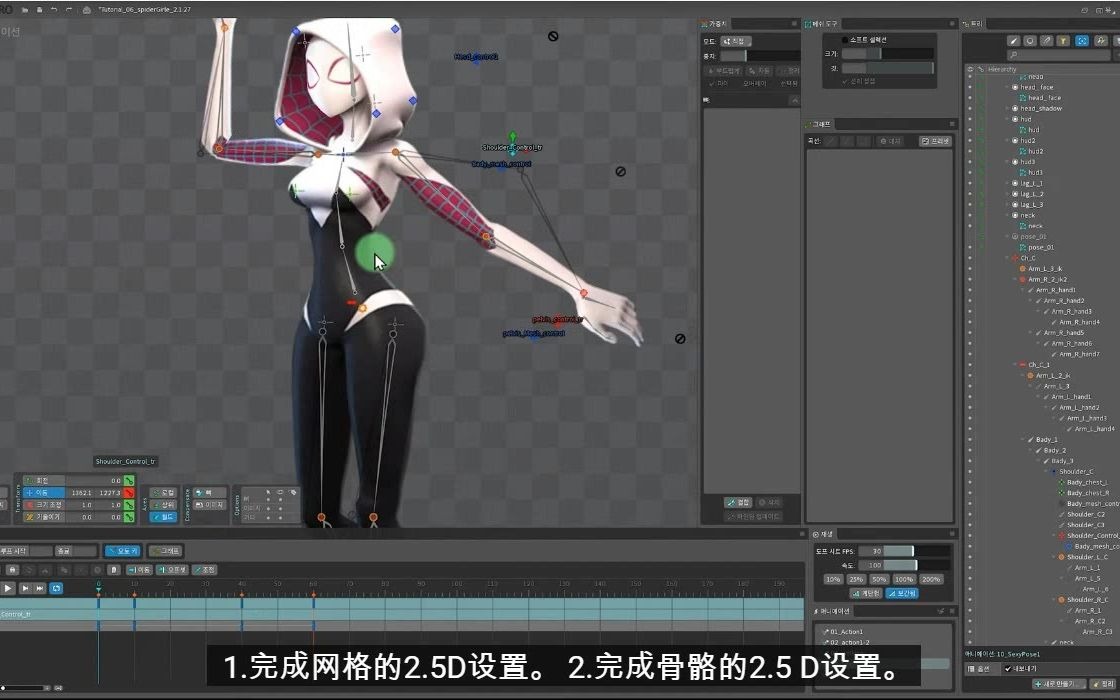The height and width of the screenshot is (700, 1120).
Task: Toggle the key button for scale value
Action: [129, 504]
